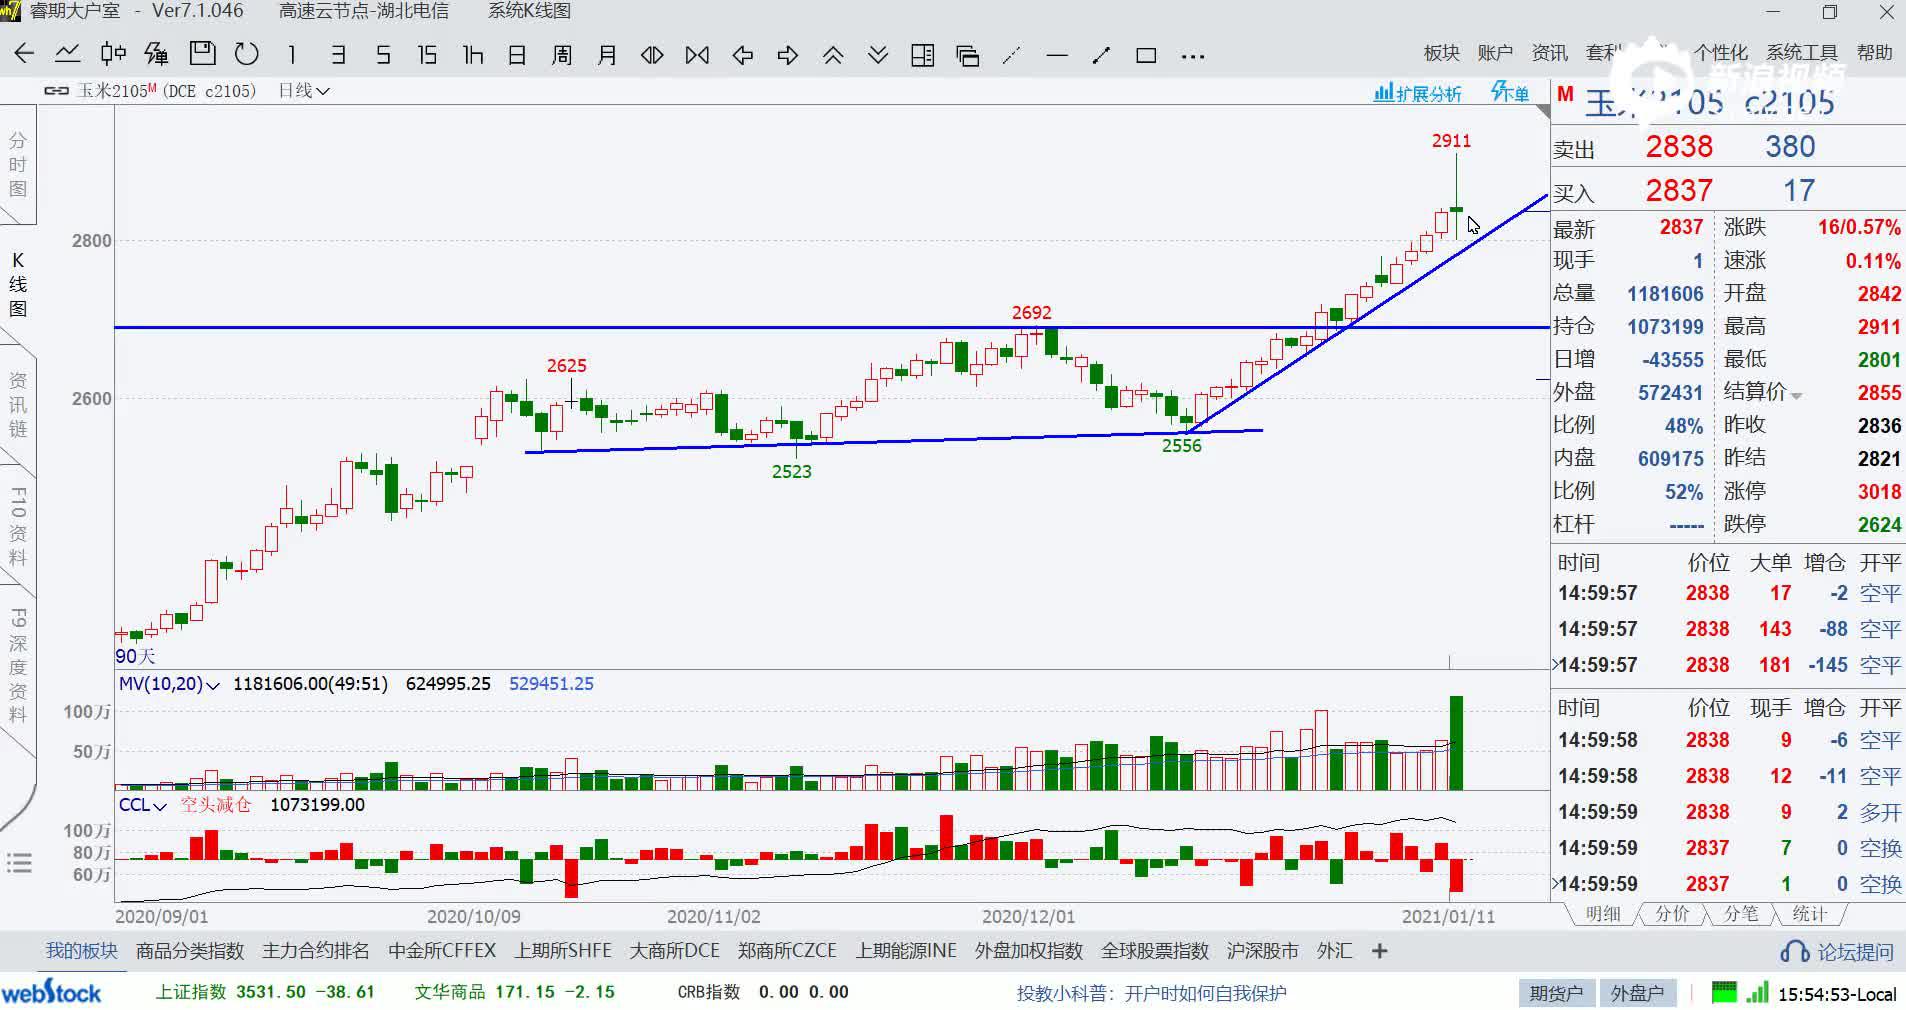The image size is (1906, 1010).
Task: Add a new board tab with plus
Action: pos(1380,951)
